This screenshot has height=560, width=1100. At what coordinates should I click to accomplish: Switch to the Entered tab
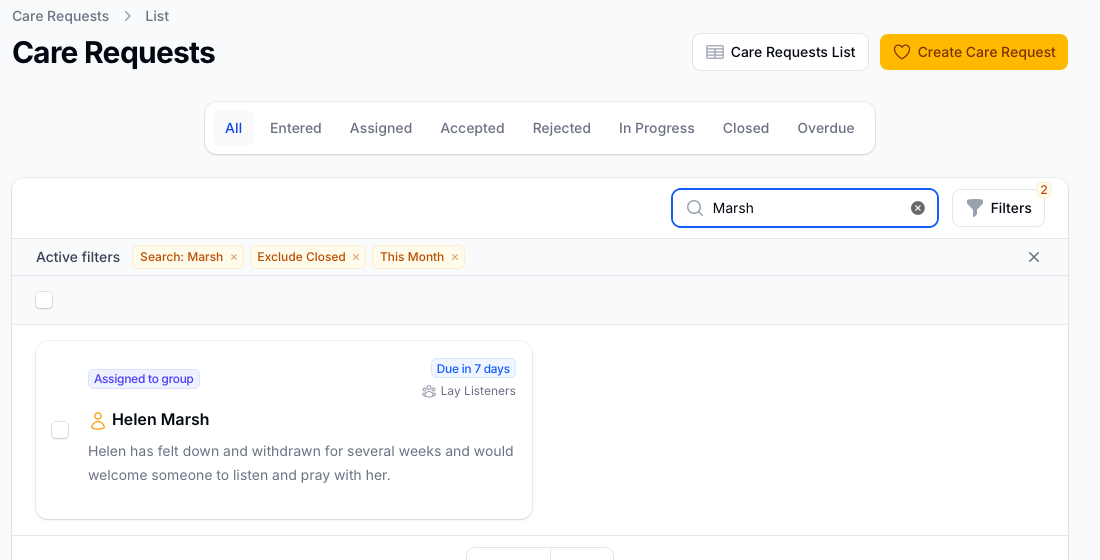[x=295, y=128]
